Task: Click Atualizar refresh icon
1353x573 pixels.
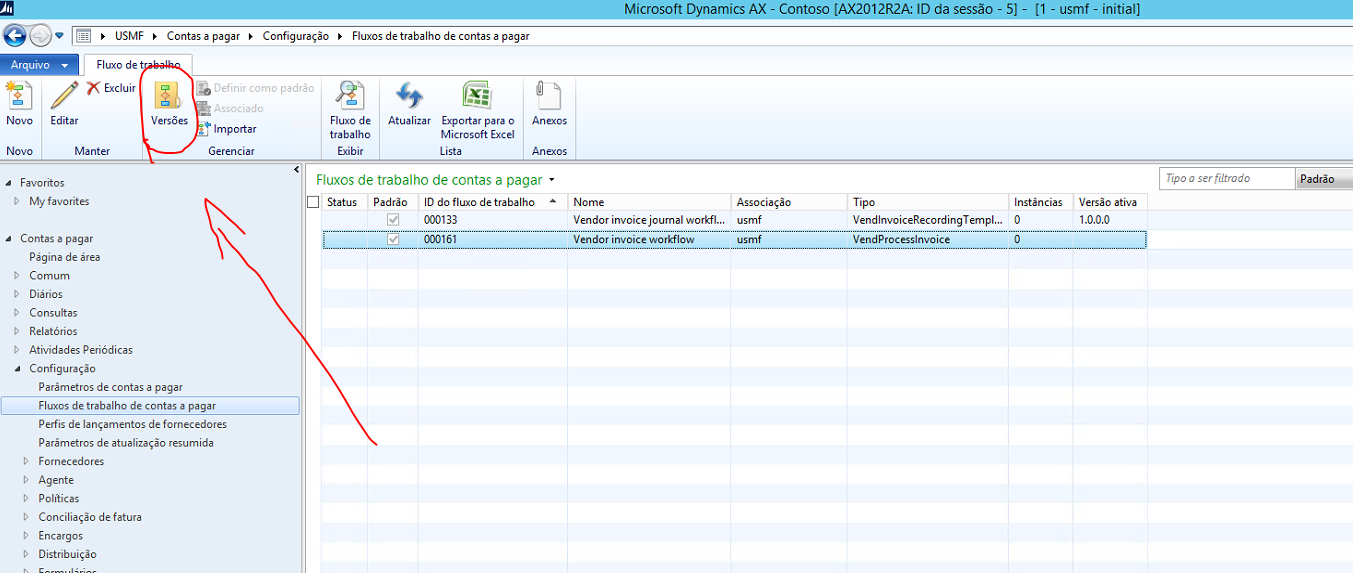Action: point(409,96)
